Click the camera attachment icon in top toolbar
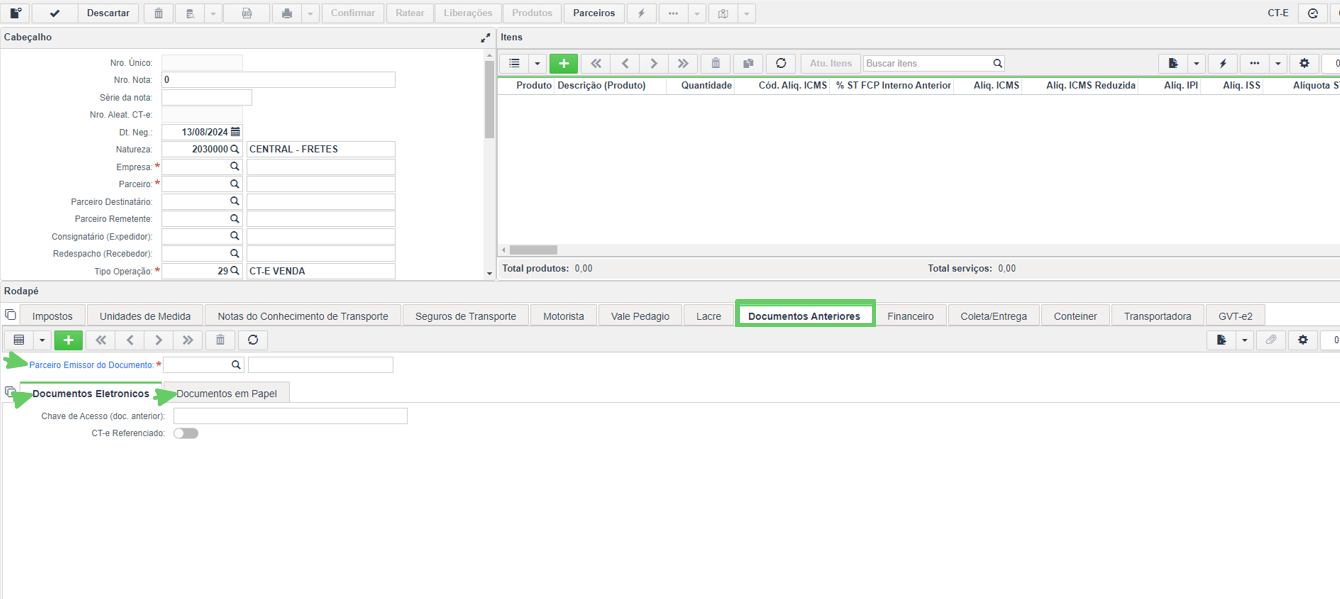The width and height of the screenshot is (1340, 599). 723,13
